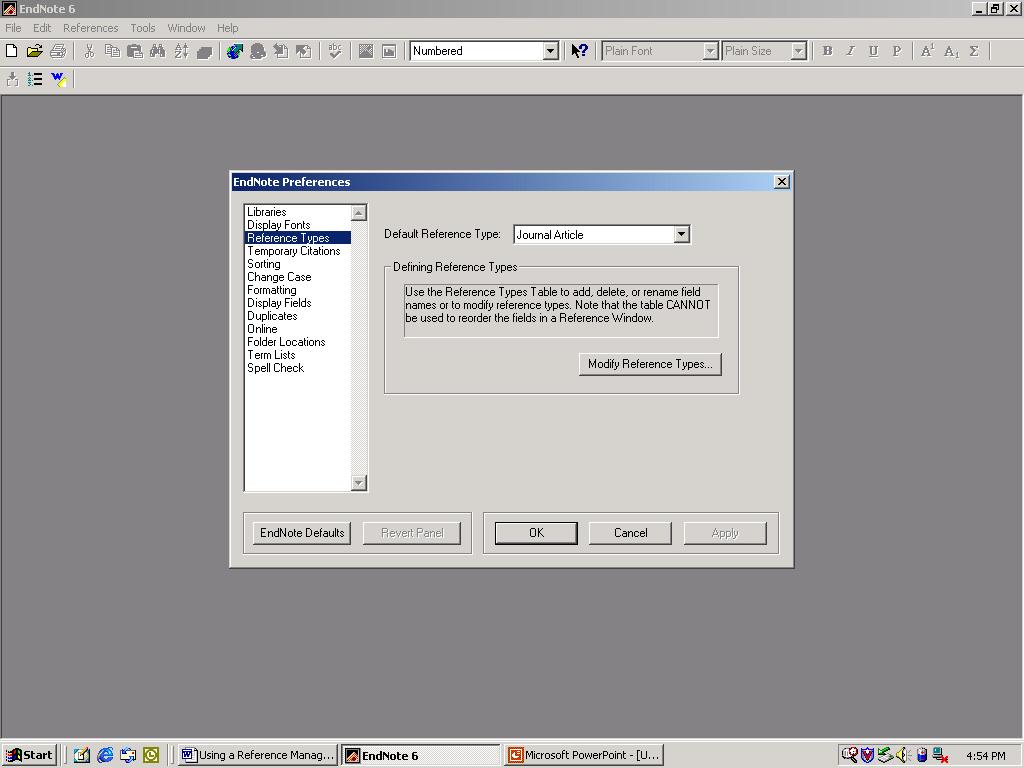Click the Apply button
Viewport: 1024px width, 768px height.
point(725,533)
